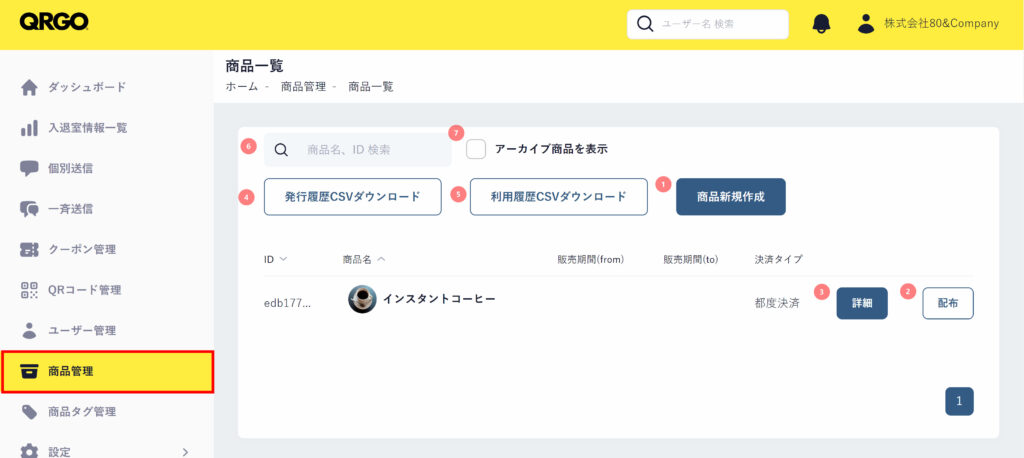Screen dimensions: 1024x458
Task: Click 発行履歴CSVダウンロード button
Action: (x=353, y=197)
